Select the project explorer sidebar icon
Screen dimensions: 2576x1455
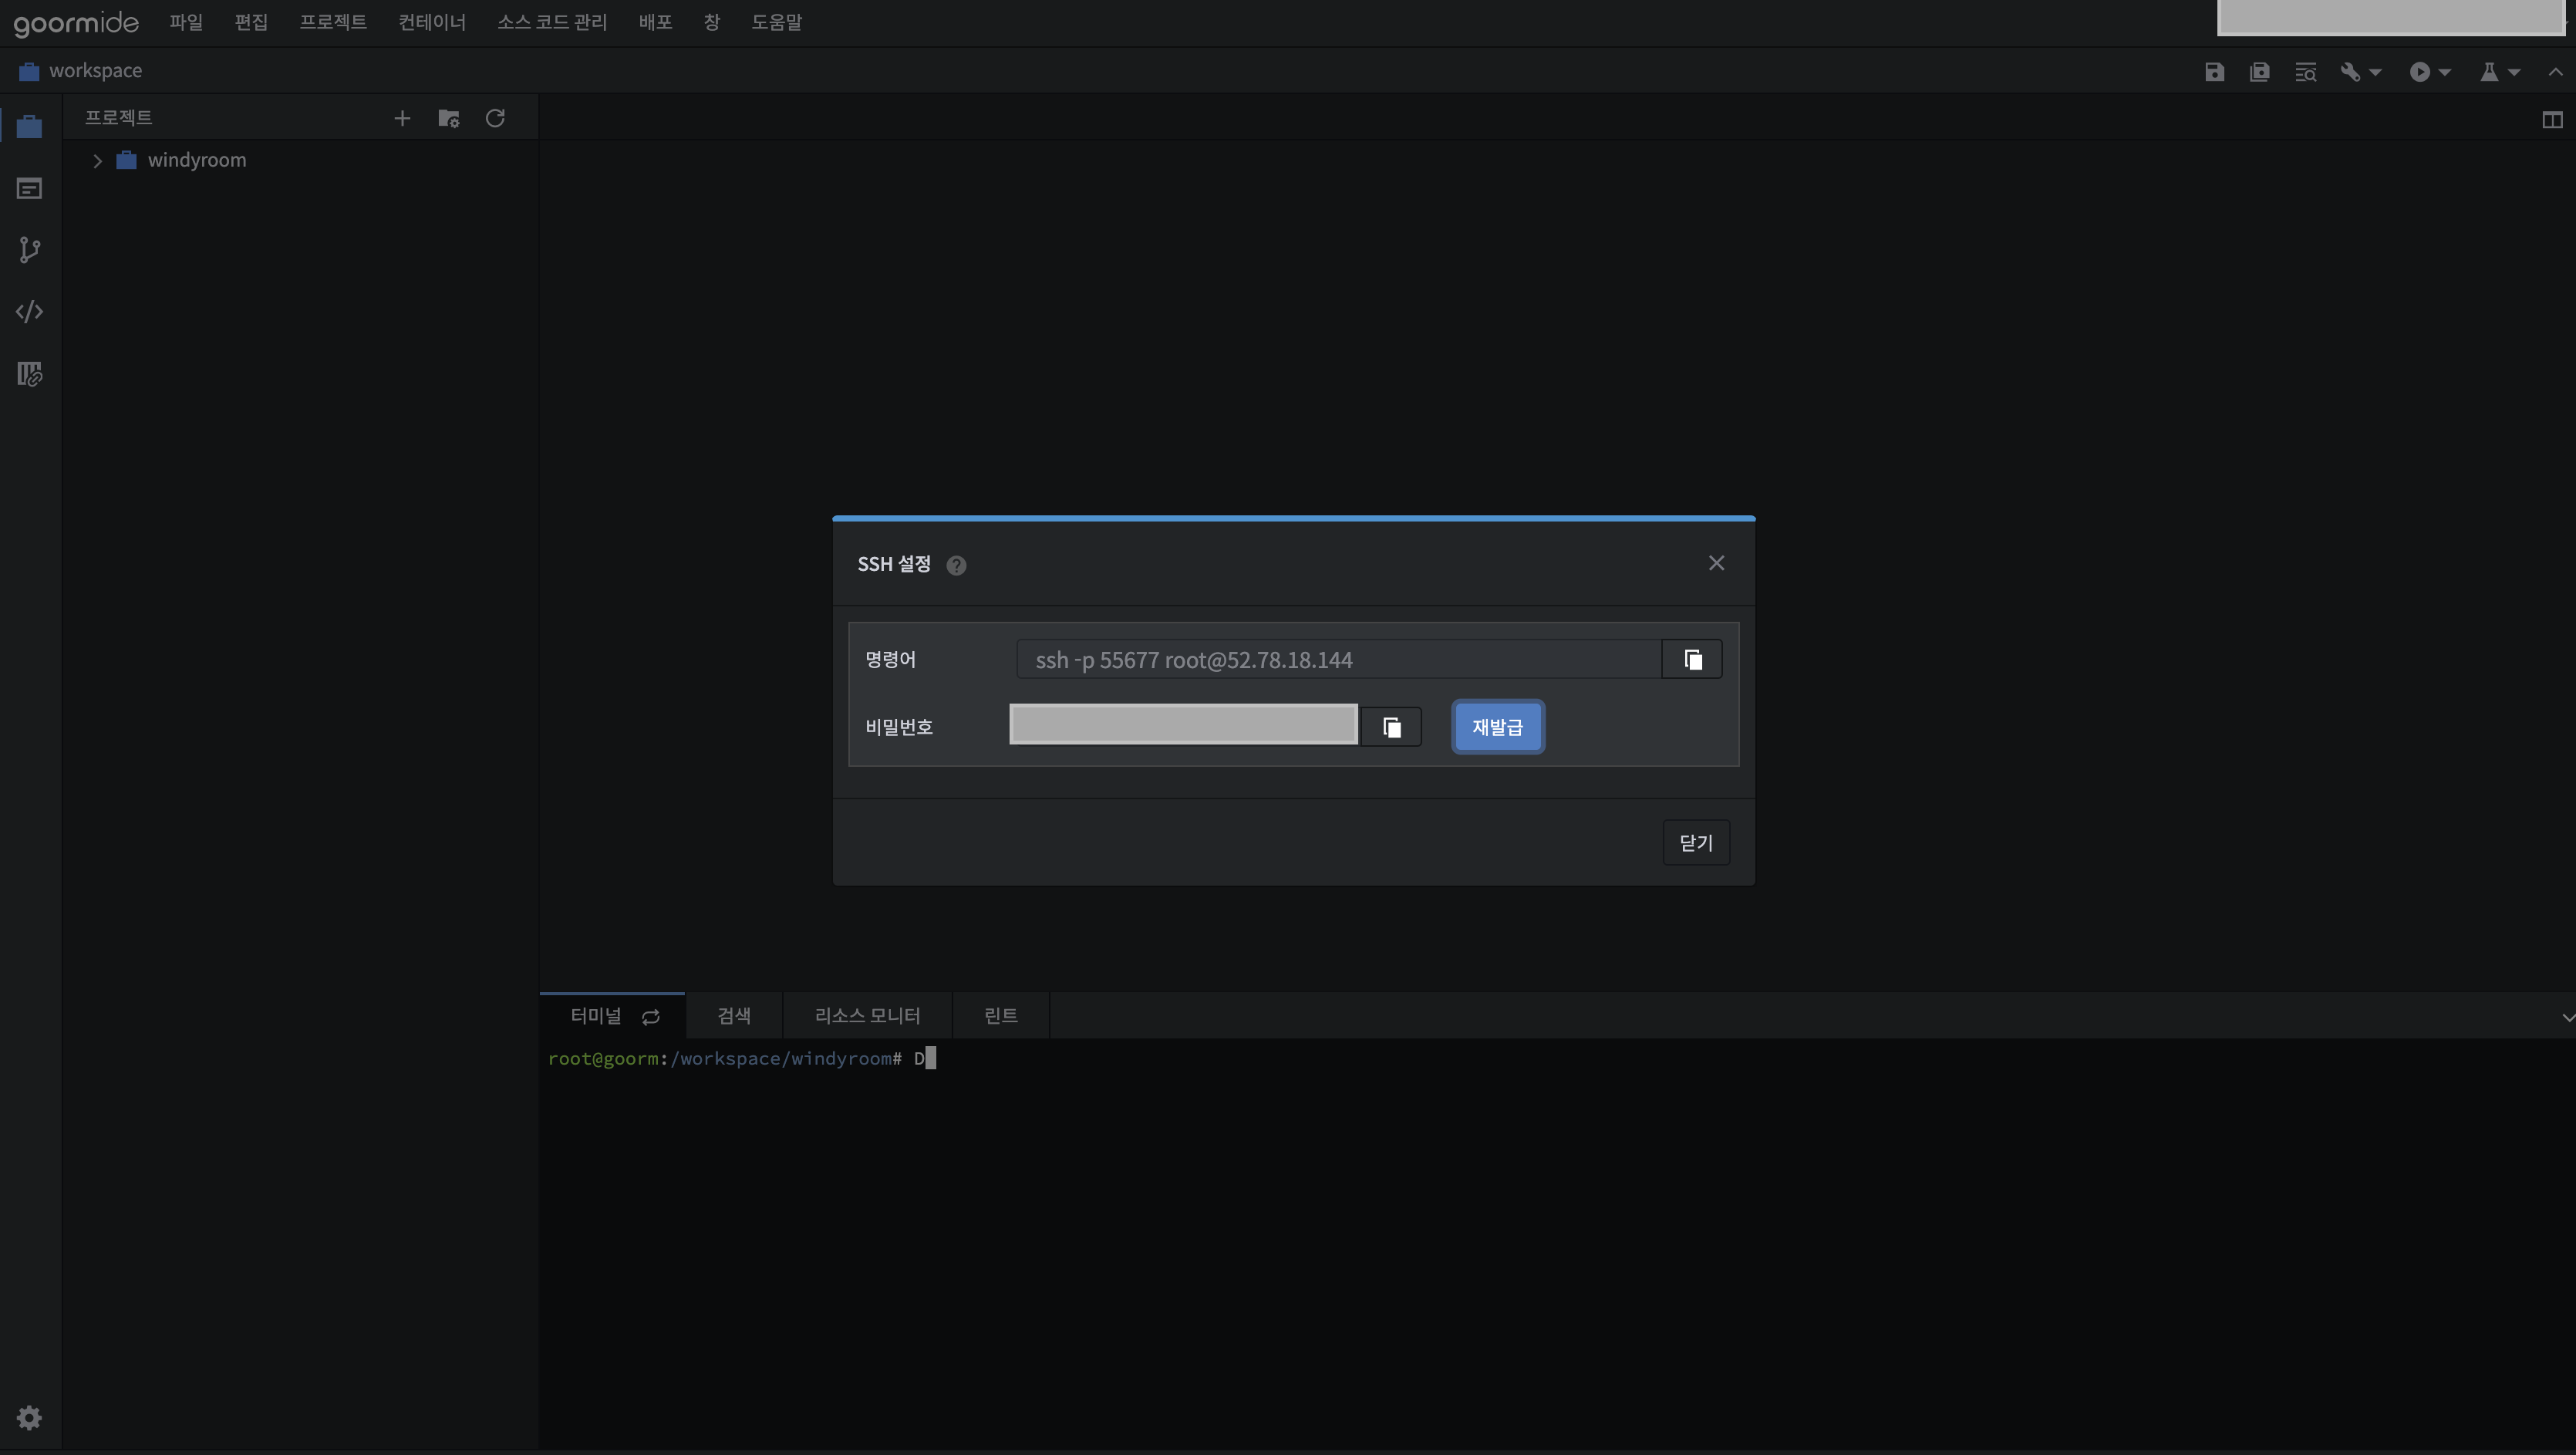point(29,127)
